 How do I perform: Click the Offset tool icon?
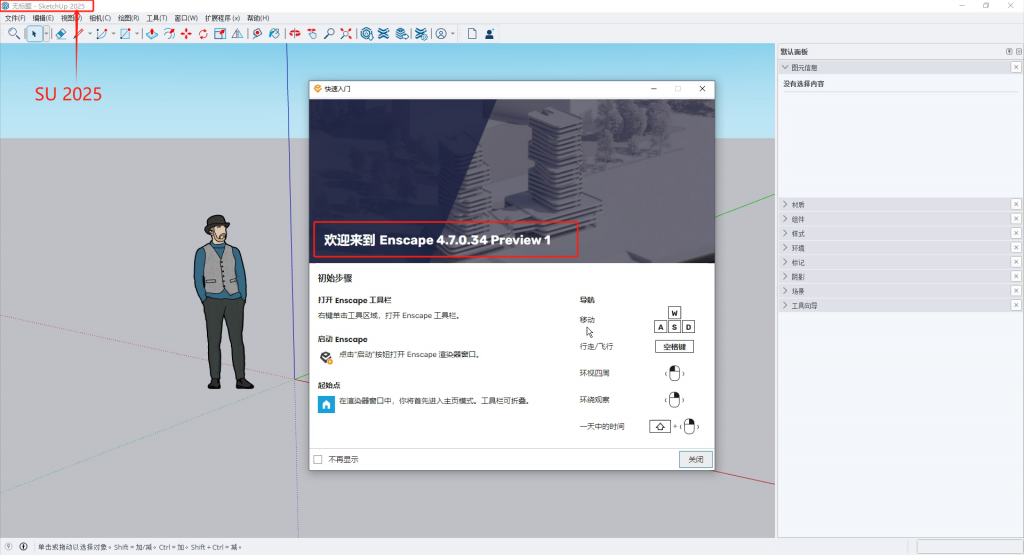(x=169, y=33)
